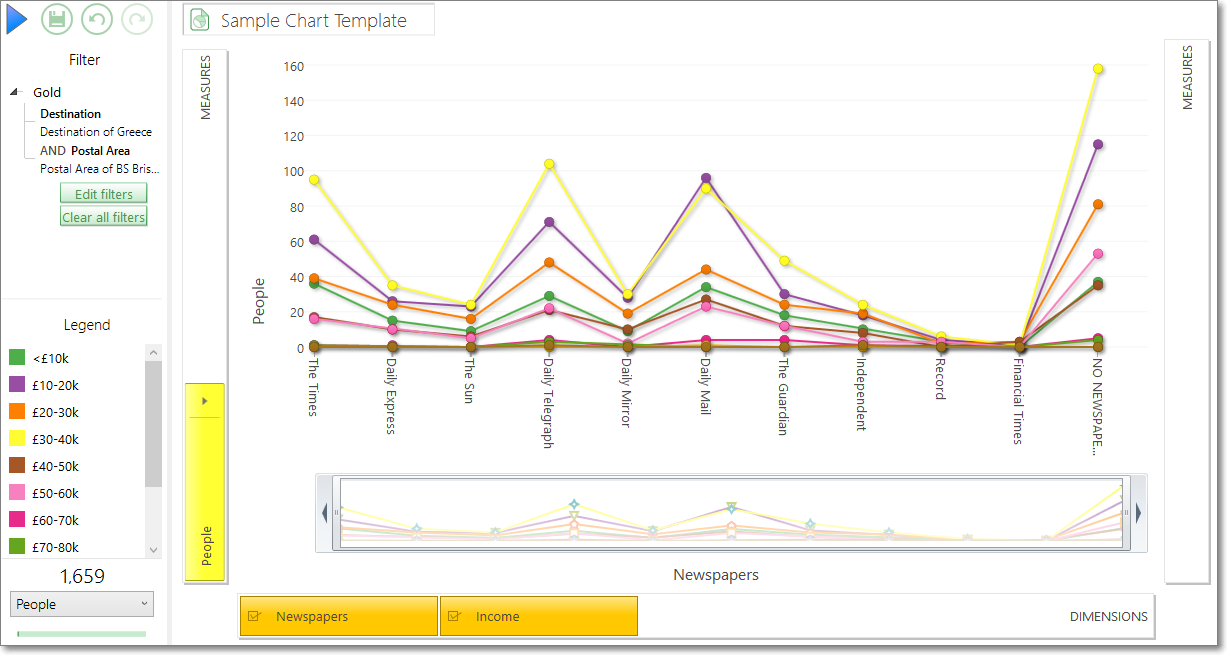Click the blue Build play icon
Viewport: 1227px width, 655px height.
pyautogui.click(x=17, y=19)
